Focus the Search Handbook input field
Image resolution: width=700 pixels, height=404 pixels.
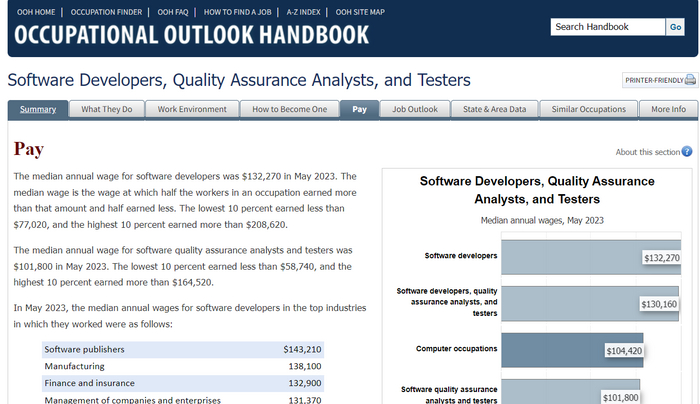click(608, 27)
